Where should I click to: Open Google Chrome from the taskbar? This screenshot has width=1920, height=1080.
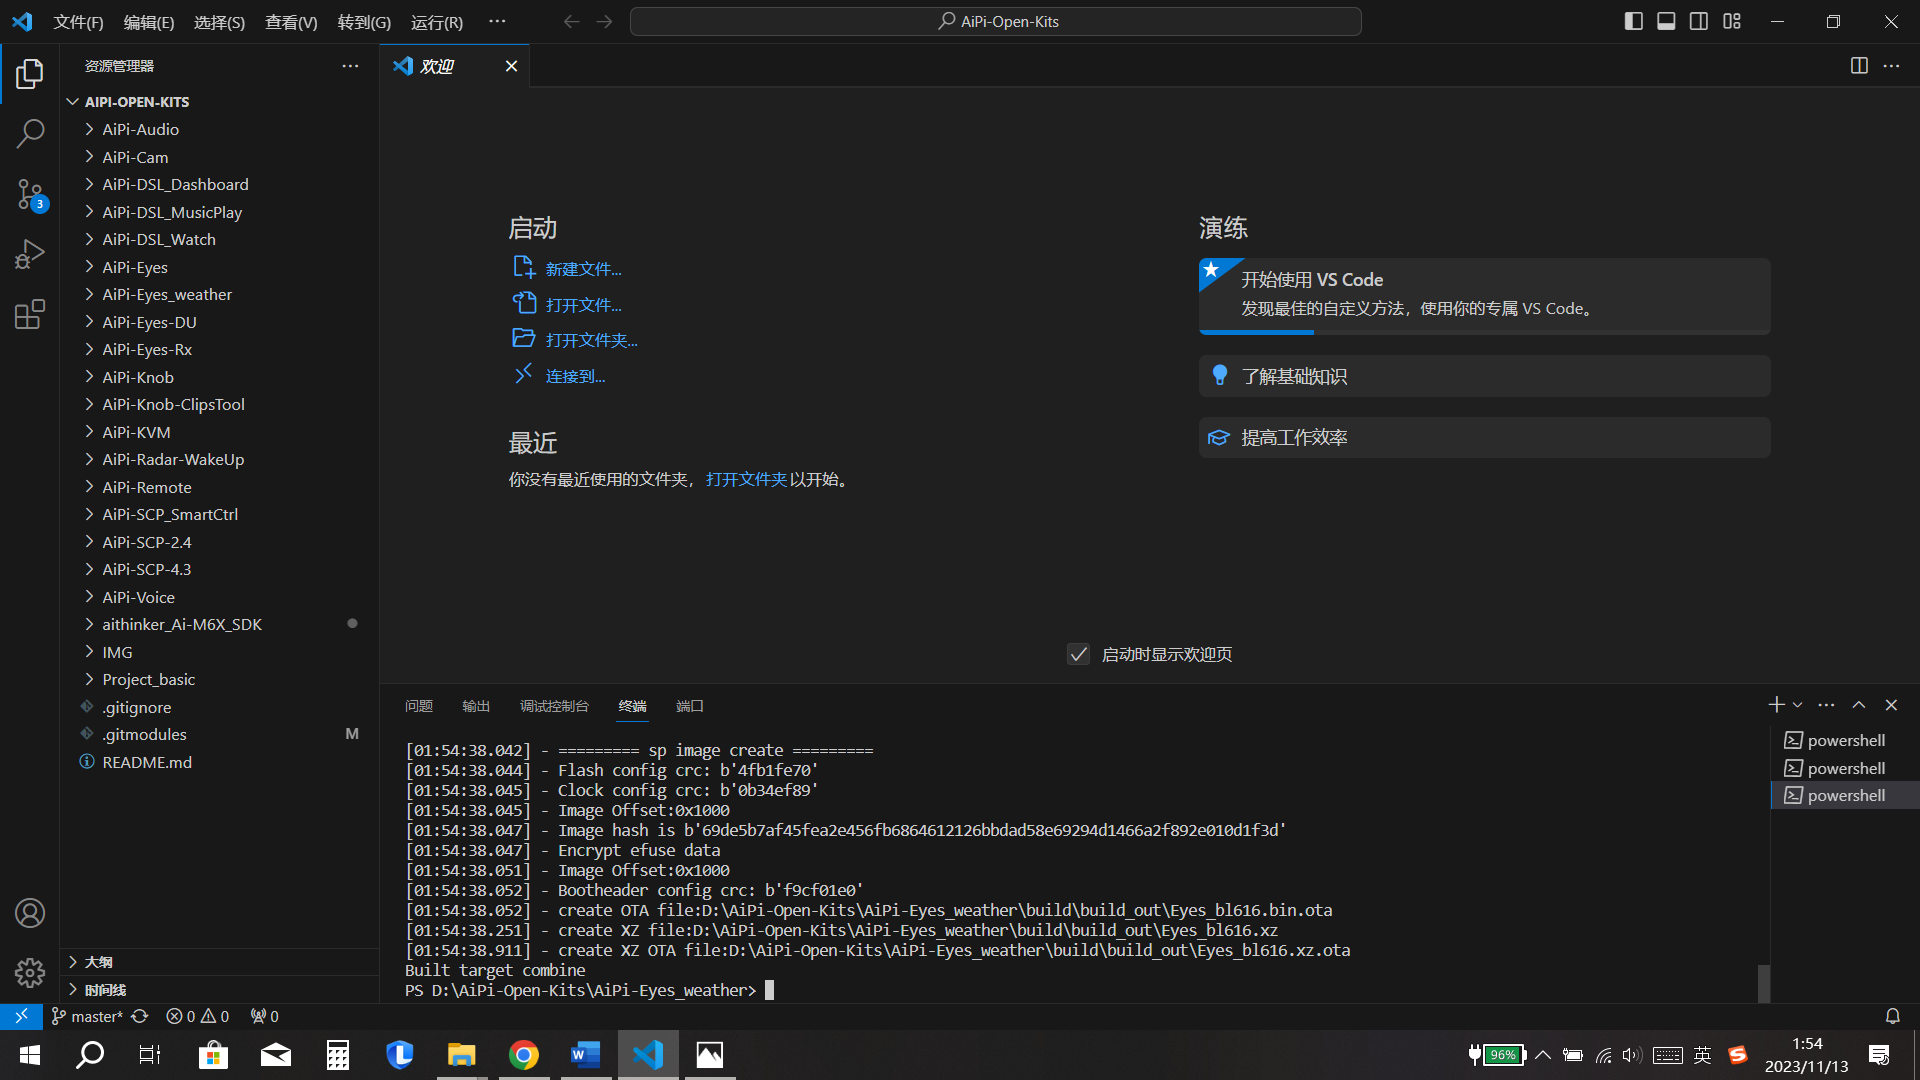click(x=523, y=1055)
